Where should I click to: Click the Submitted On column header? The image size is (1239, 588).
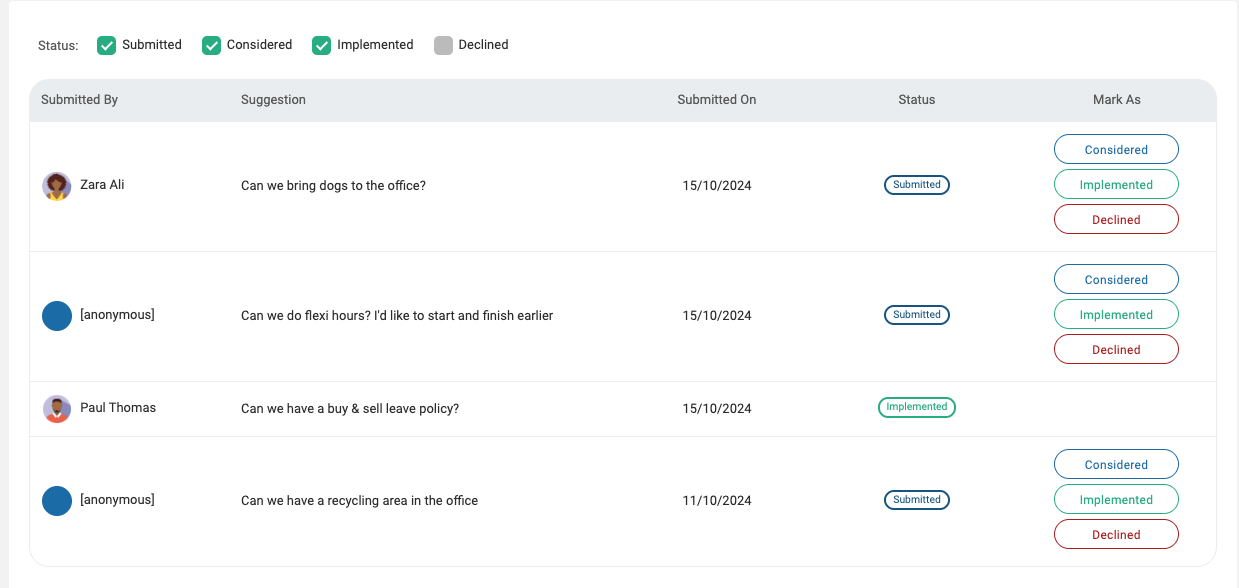716,100
